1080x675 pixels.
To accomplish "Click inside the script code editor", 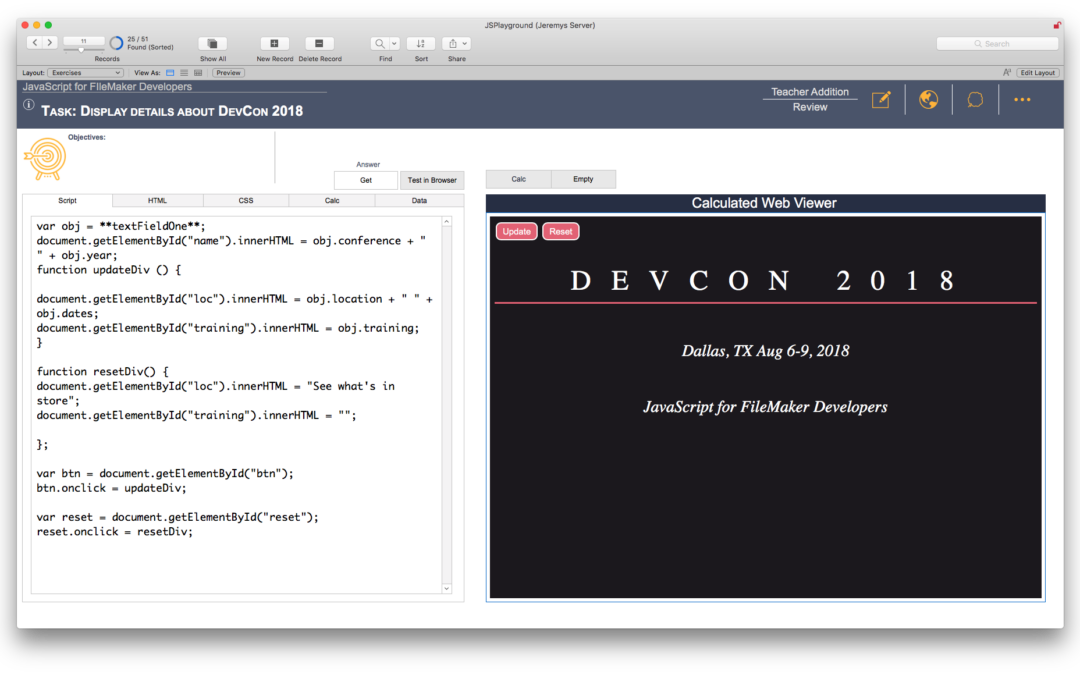I will point(236,405).
